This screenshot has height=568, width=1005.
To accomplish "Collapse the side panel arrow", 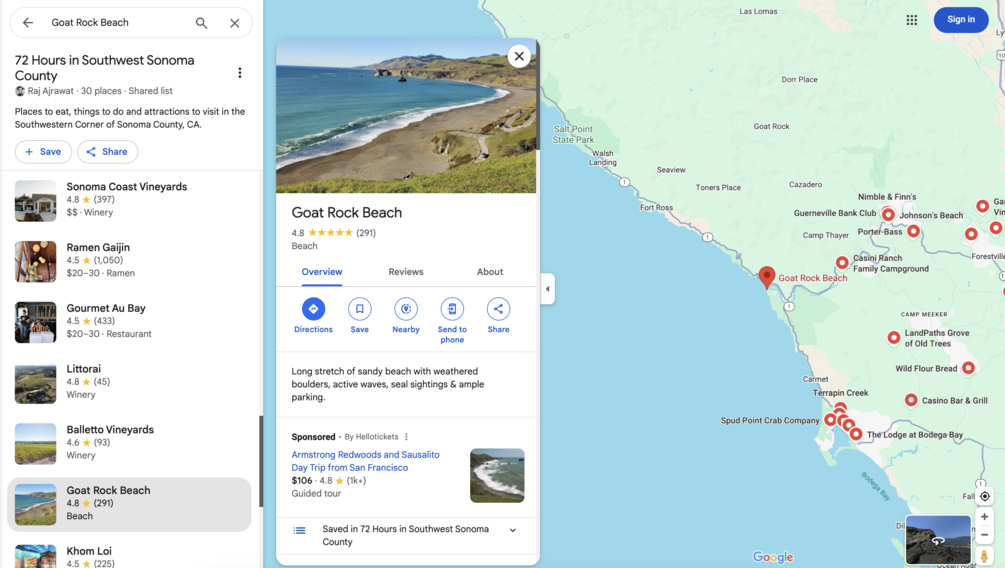I will tap(547, 289).
